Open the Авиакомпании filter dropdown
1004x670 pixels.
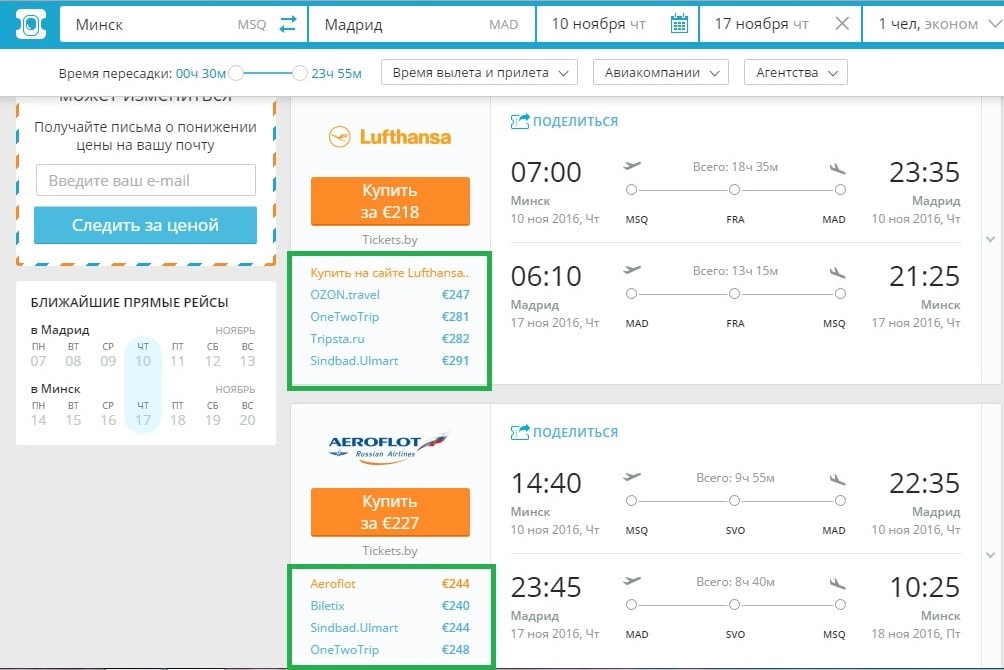(661, 72)
